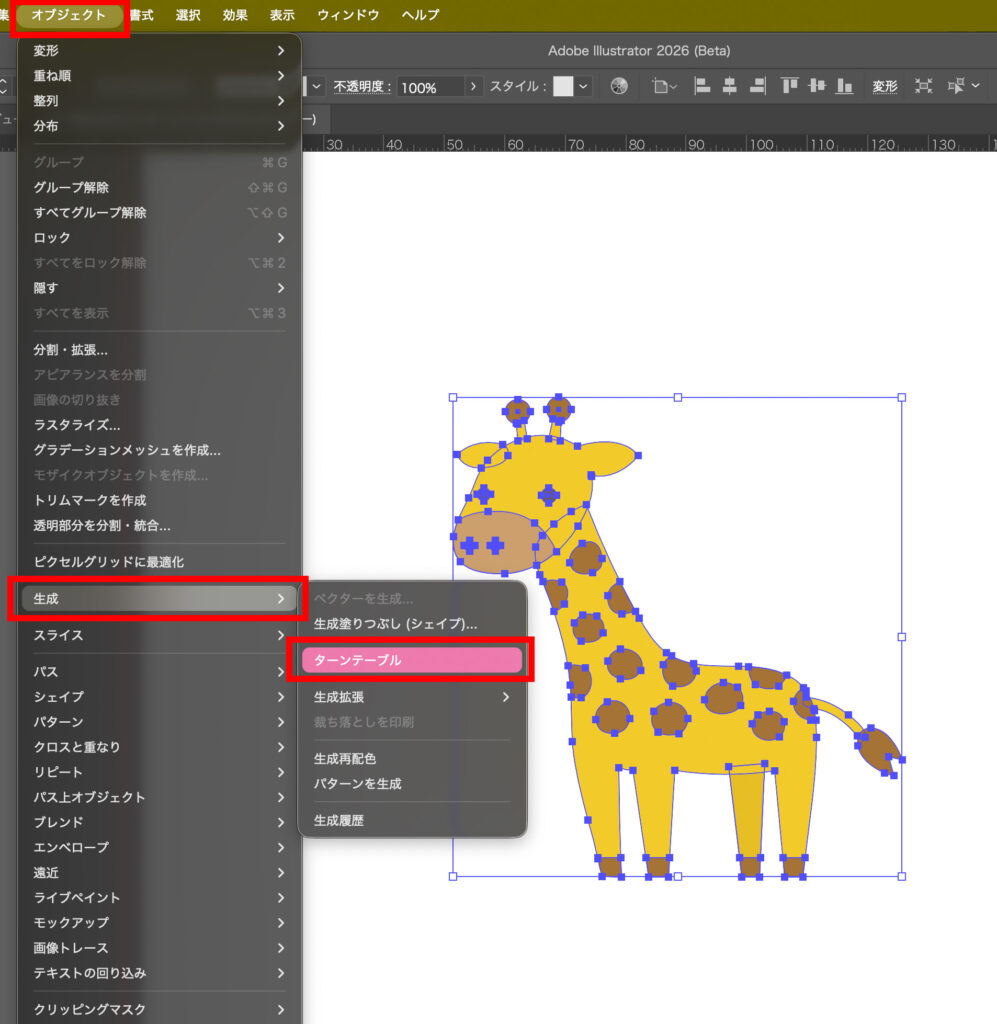Open the graphic style dropdown arrow
The image size is (997, 1024).
[x=583, y=87]
